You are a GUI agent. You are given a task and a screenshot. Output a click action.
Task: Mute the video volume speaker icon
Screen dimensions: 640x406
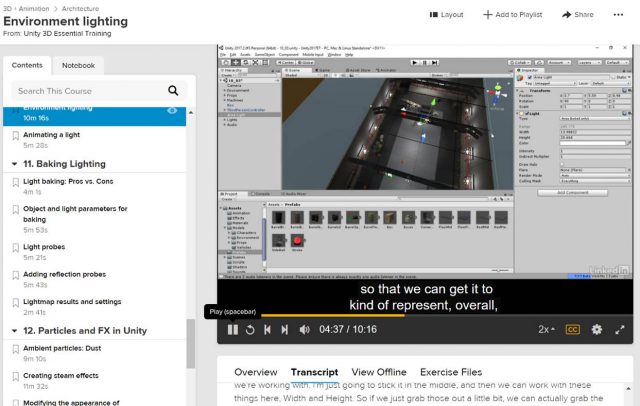tap(304, 330)
